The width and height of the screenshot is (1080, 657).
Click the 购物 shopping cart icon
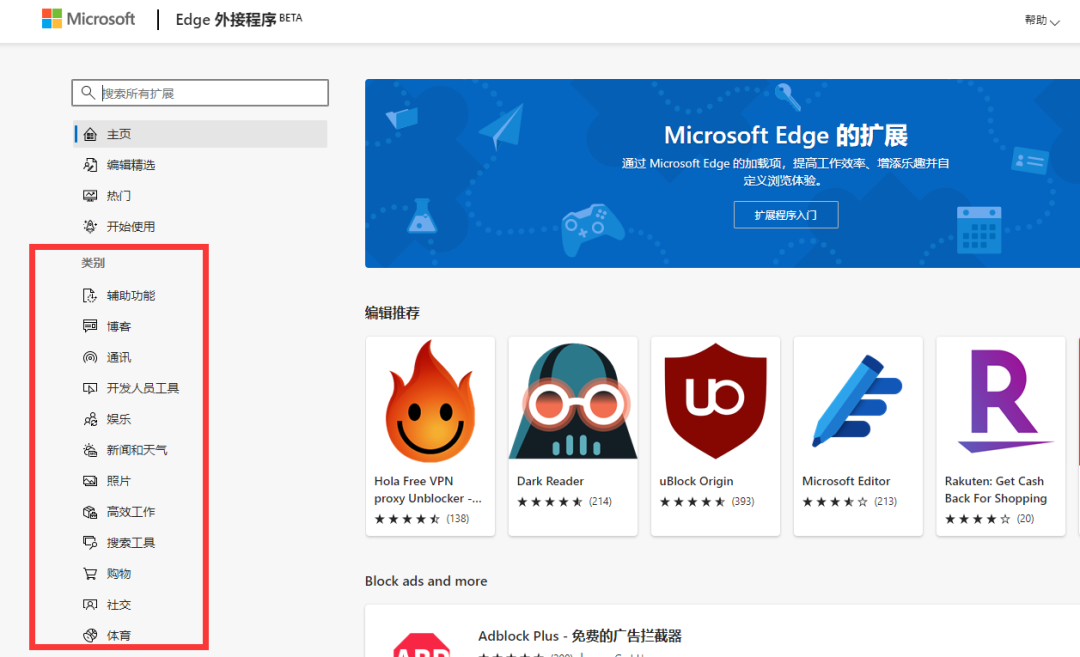point(90,574)
